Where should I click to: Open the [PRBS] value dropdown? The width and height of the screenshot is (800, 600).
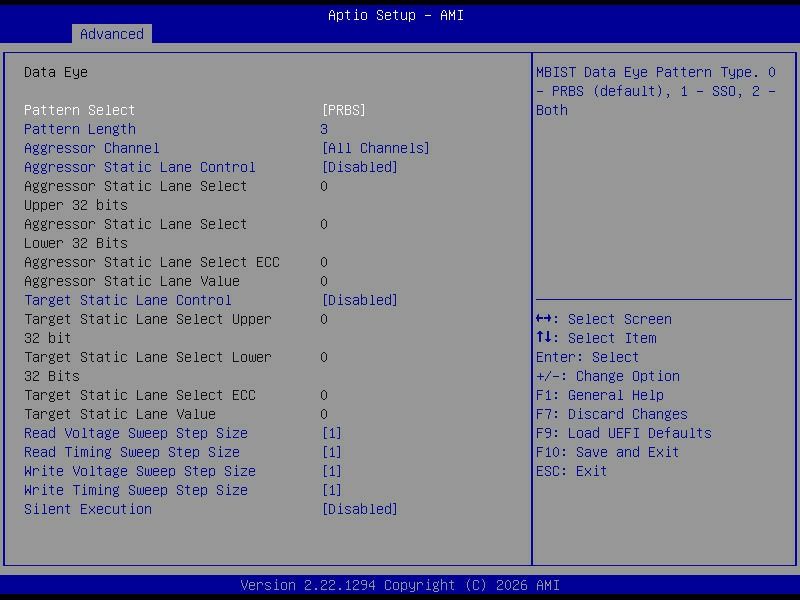(x=344, y=110)
